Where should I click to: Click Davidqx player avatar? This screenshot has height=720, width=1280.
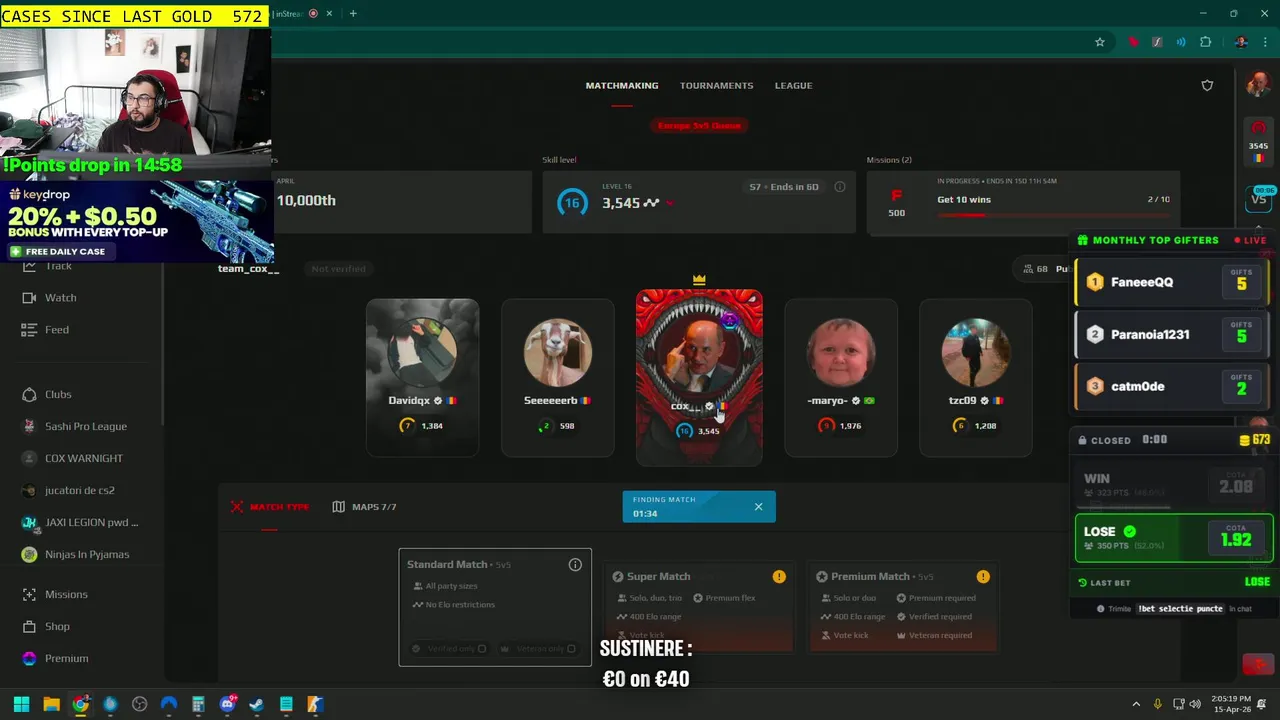422,352
